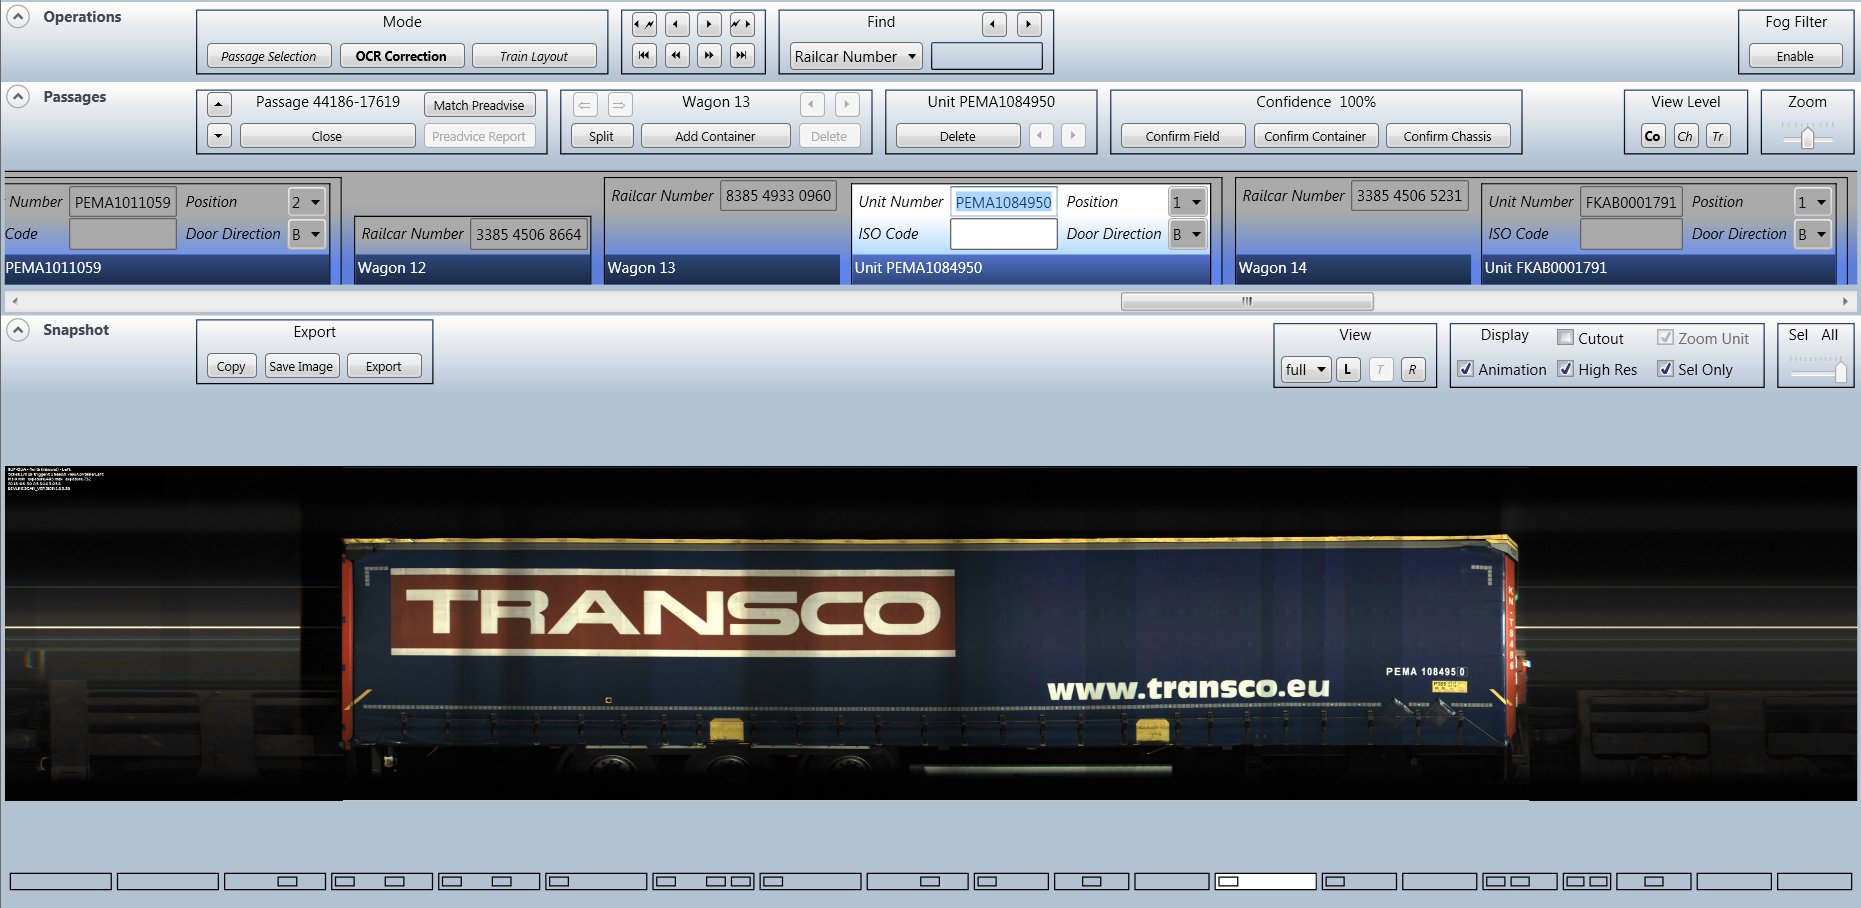Enable the Cutout checkbox

(1566, 338)
